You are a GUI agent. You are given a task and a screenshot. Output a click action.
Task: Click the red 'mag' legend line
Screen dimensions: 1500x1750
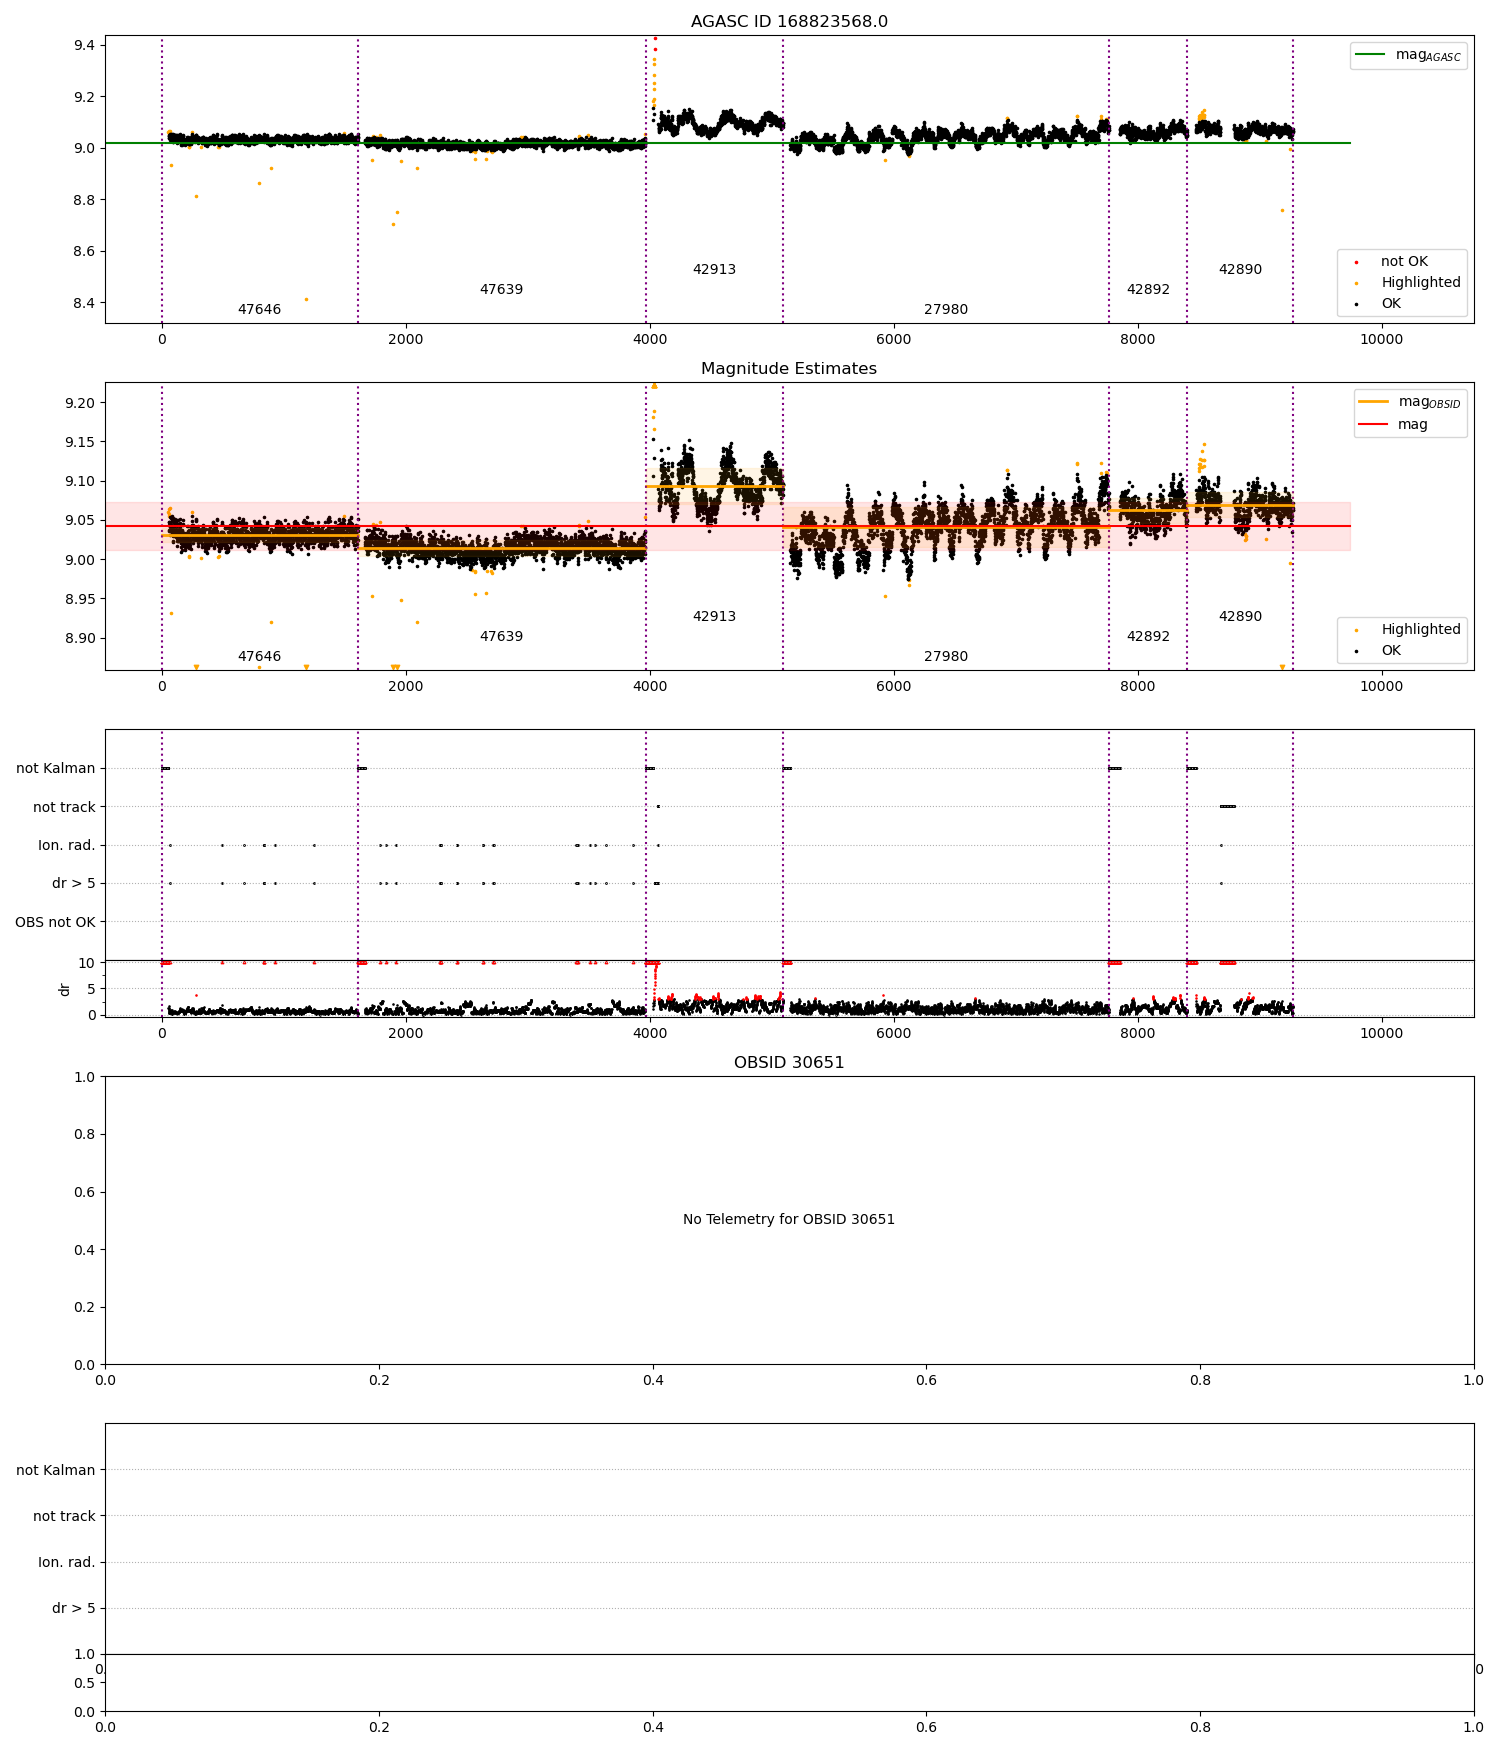pos(1374,424)
